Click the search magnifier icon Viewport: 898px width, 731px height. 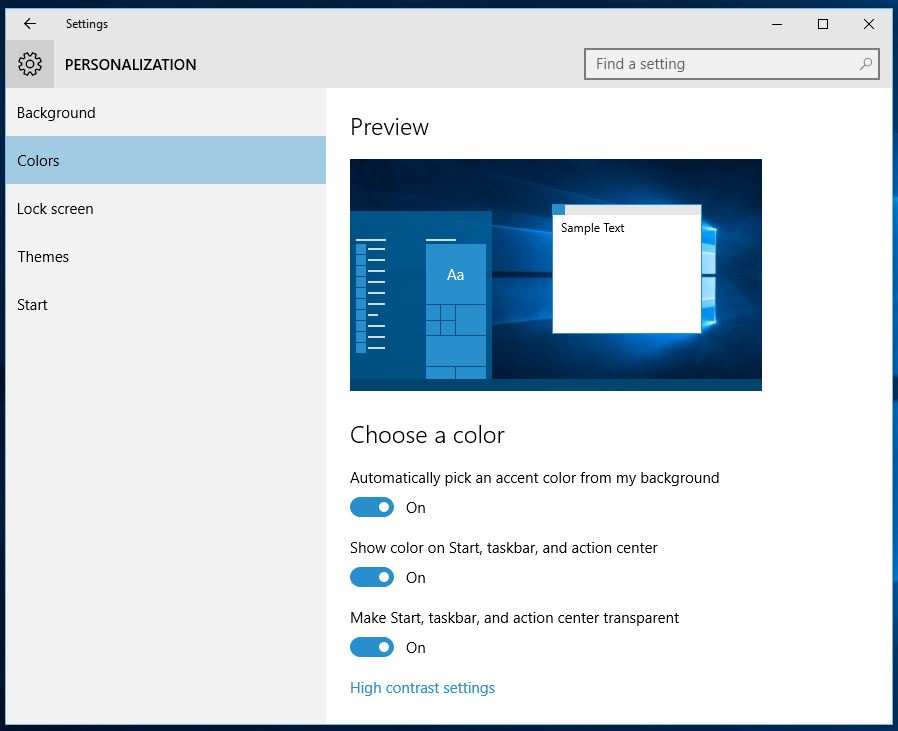(x=865, y=64)
